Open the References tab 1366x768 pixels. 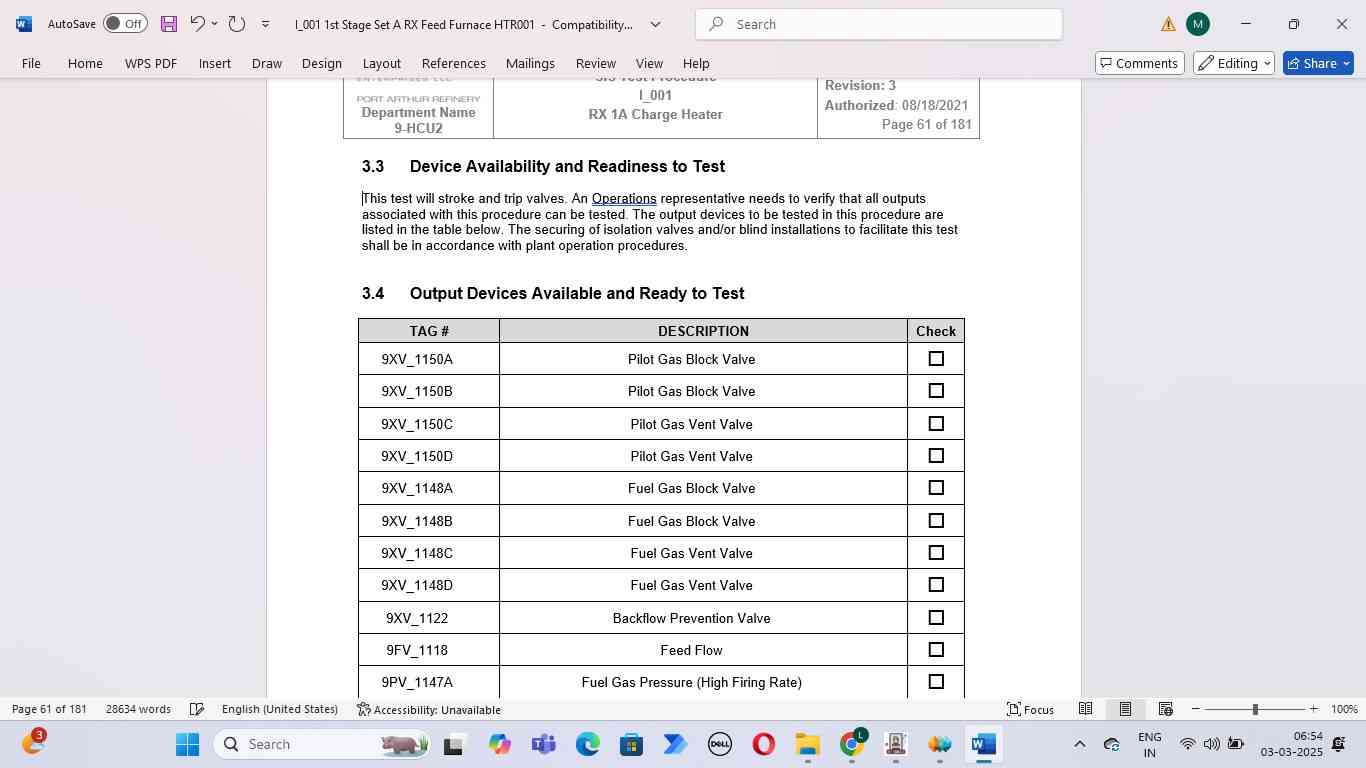click(453, 63)
